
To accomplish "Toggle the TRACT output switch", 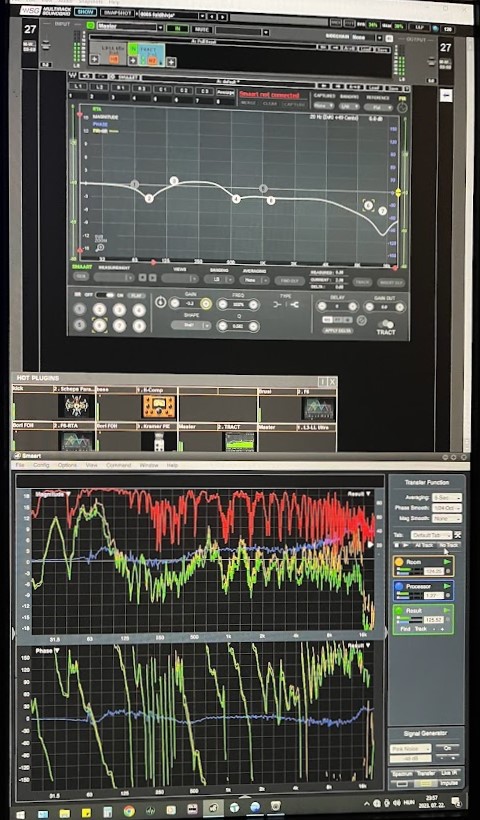I will point(386,324).
